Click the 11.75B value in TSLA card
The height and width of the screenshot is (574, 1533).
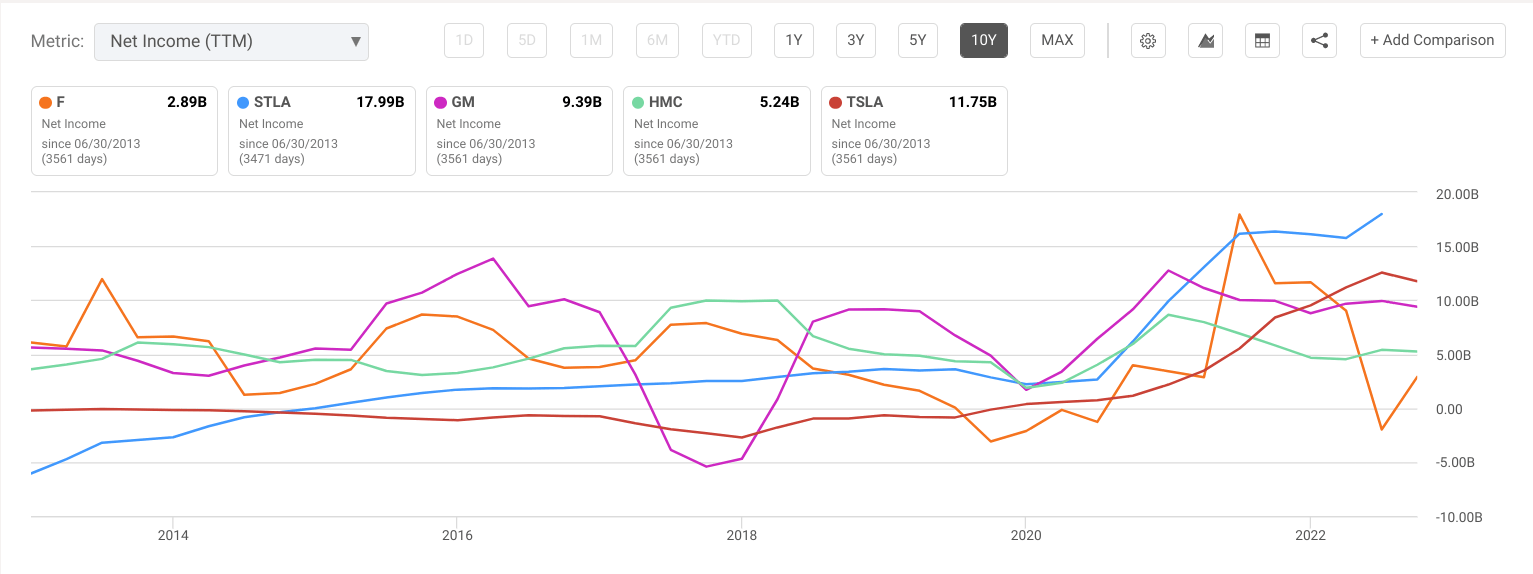tap(973, 102)
